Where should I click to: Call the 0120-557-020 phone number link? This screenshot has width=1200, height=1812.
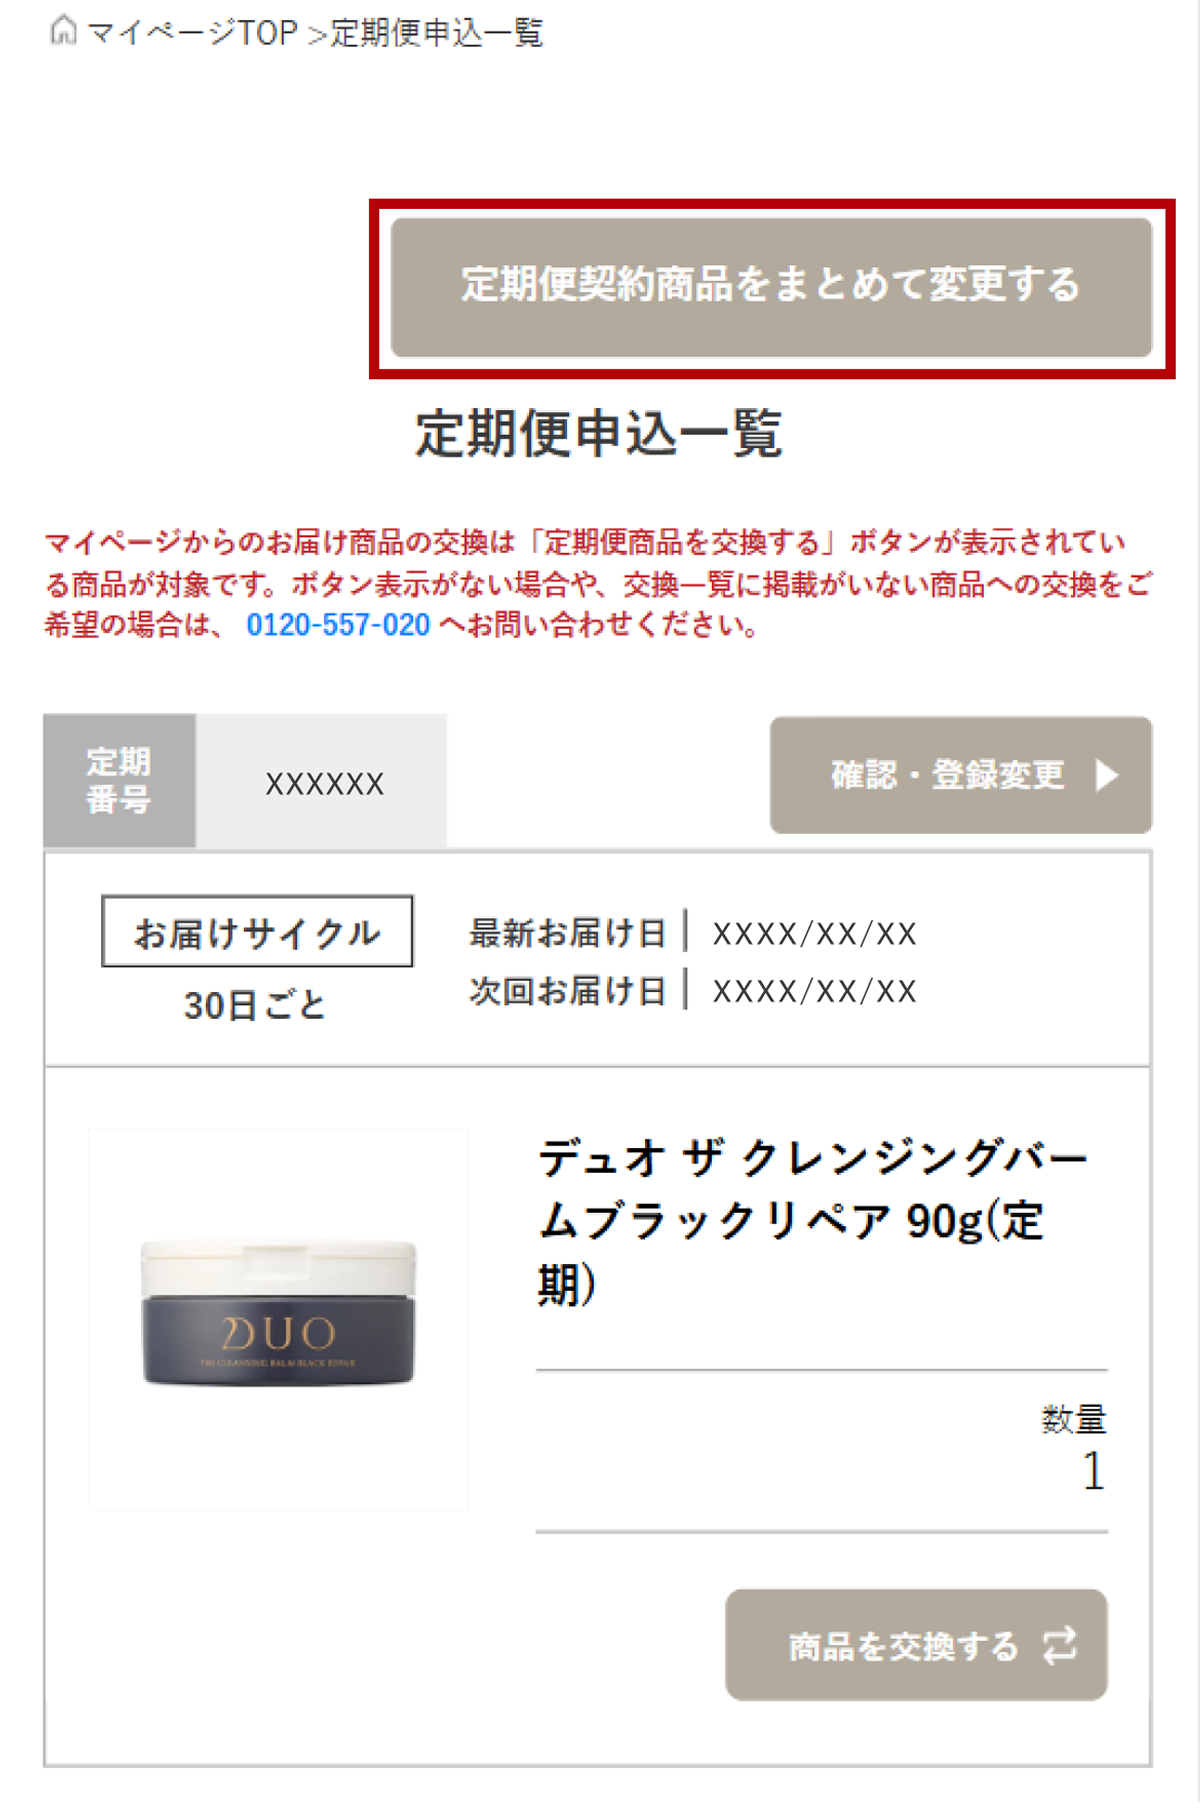point(338,625)
